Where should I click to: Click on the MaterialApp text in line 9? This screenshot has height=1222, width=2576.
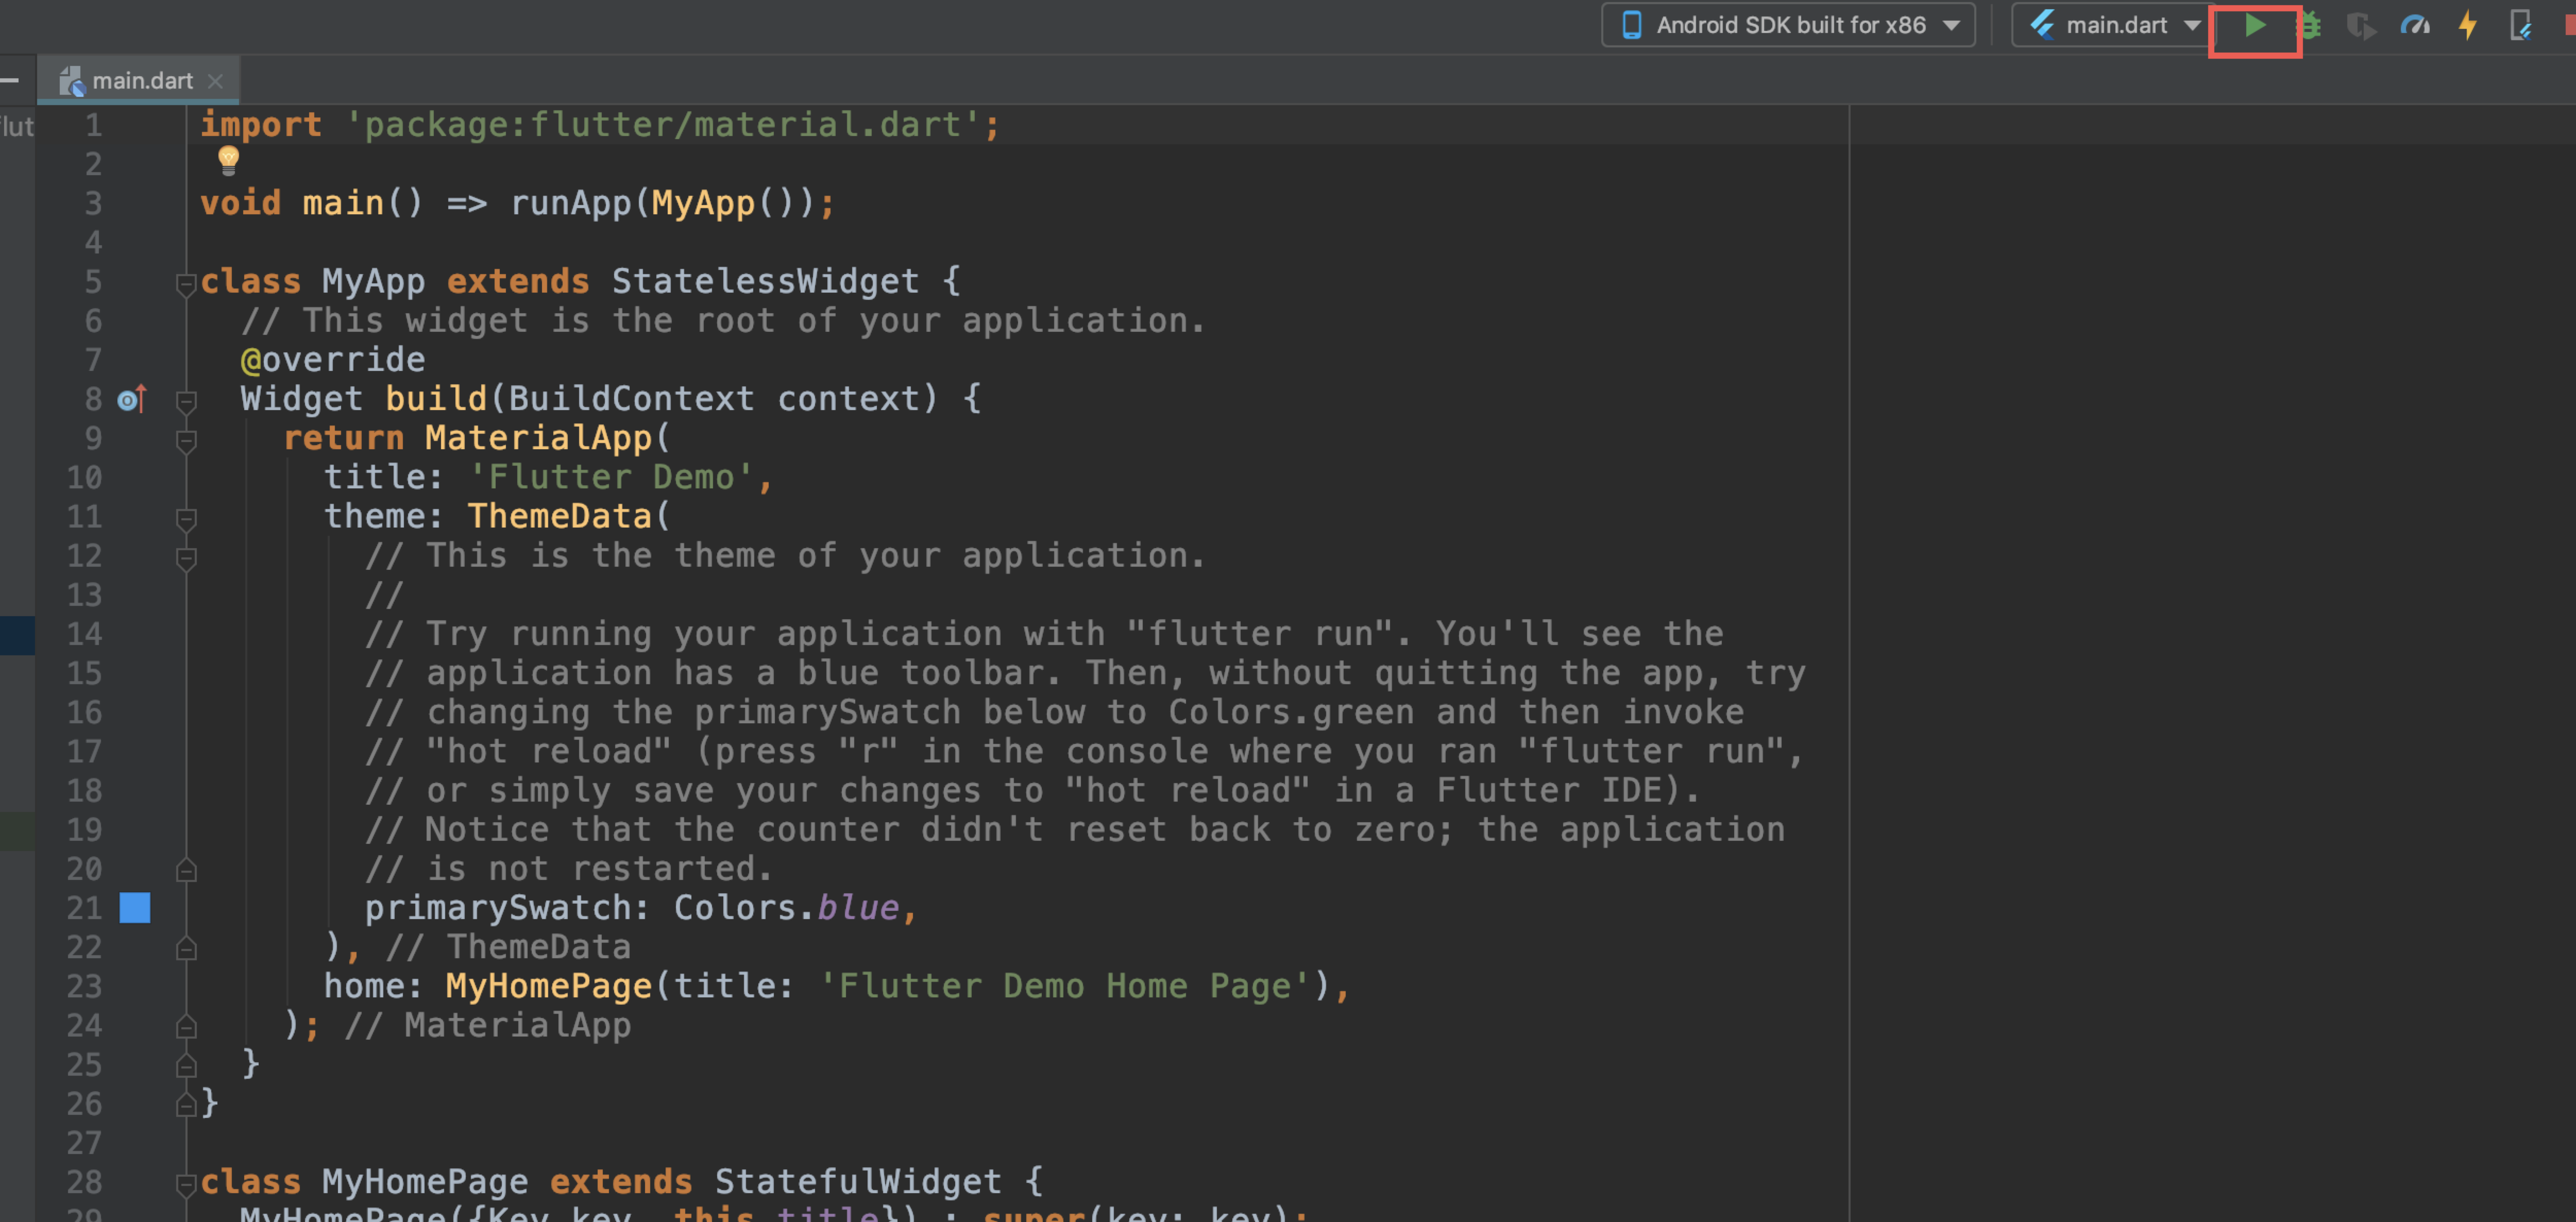[x=538, y=438]
